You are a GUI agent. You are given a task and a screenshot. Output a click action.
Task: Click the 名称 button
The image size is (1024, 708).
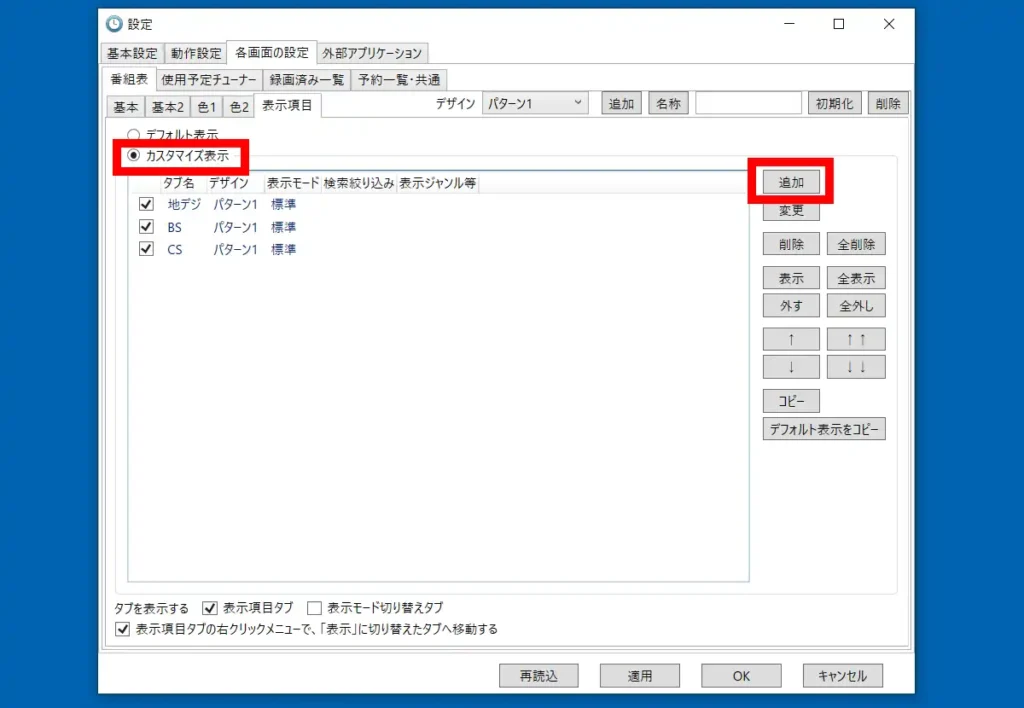click(x=668, y=103)
